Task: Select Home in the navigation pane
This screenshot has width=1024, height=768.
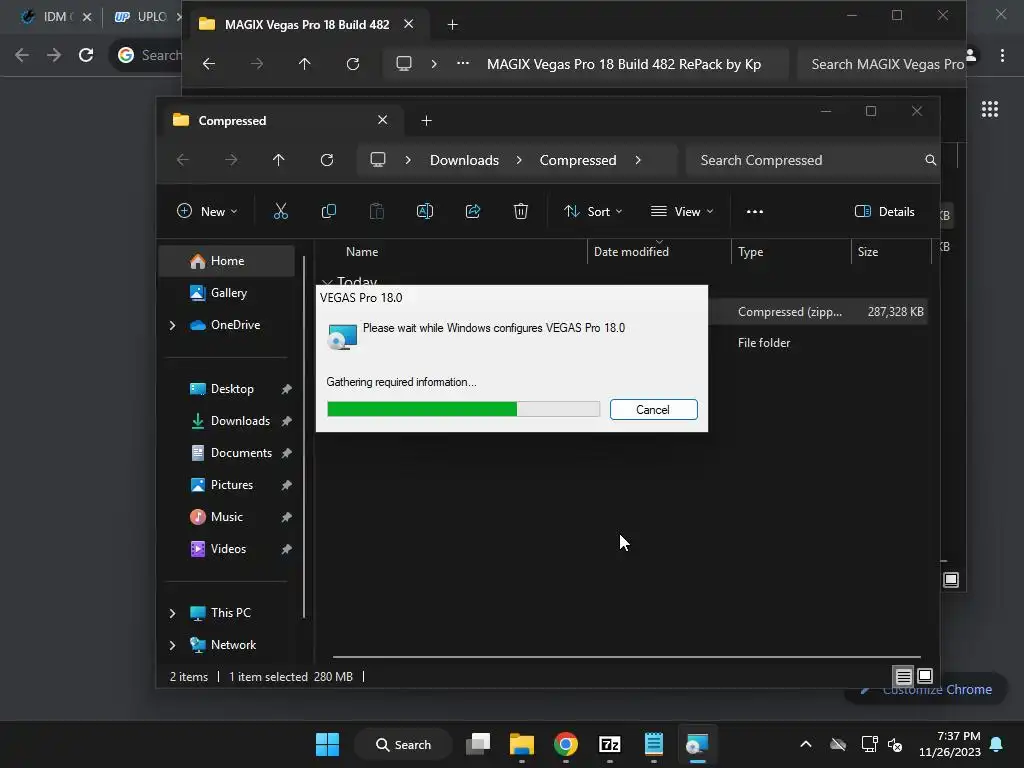Action: coord(227,261)
